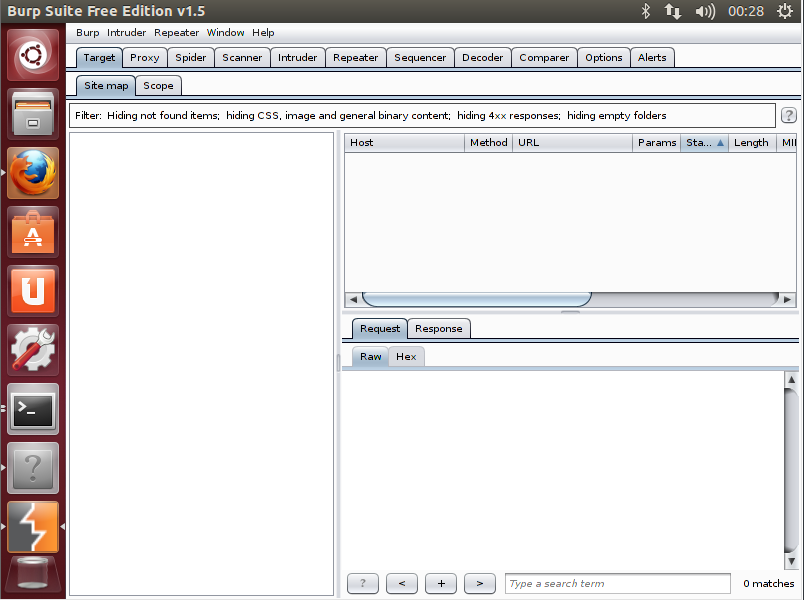Click the table's horizontal scrollbar thumb
The height and width of the screenshot is (602, 804).
tap(477, 299)
